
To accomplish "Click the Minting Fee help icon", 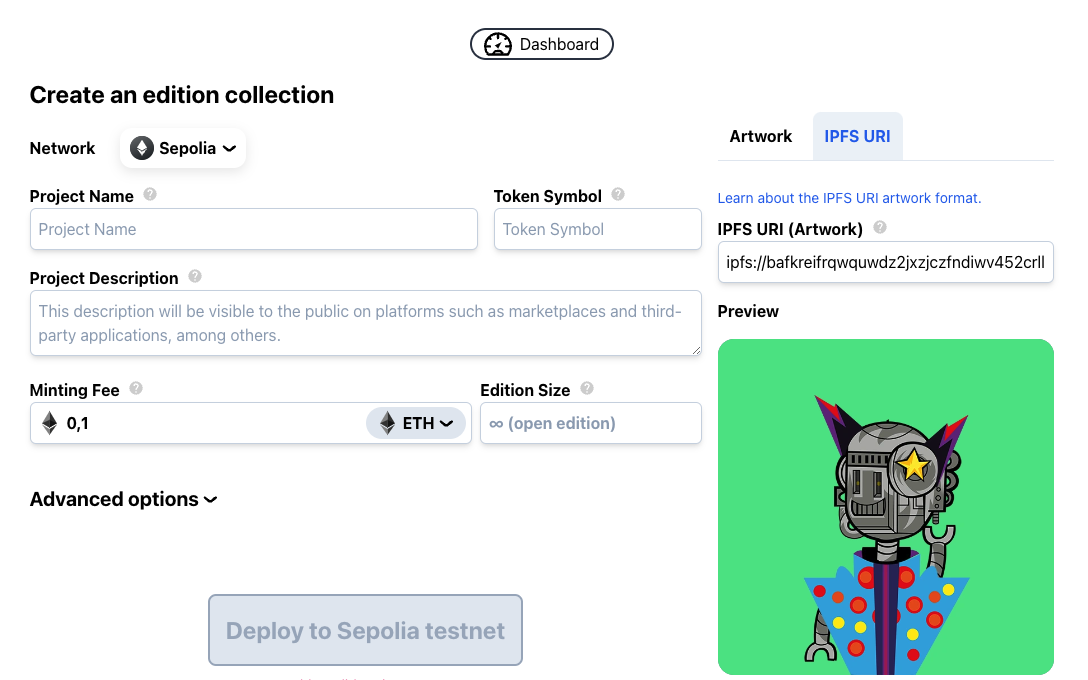I will [136, 388].
